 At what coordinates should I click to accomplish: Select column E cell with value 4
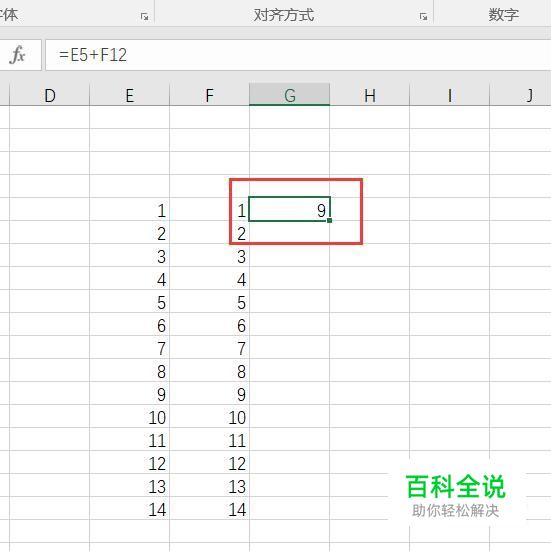(x=130, y=278)
